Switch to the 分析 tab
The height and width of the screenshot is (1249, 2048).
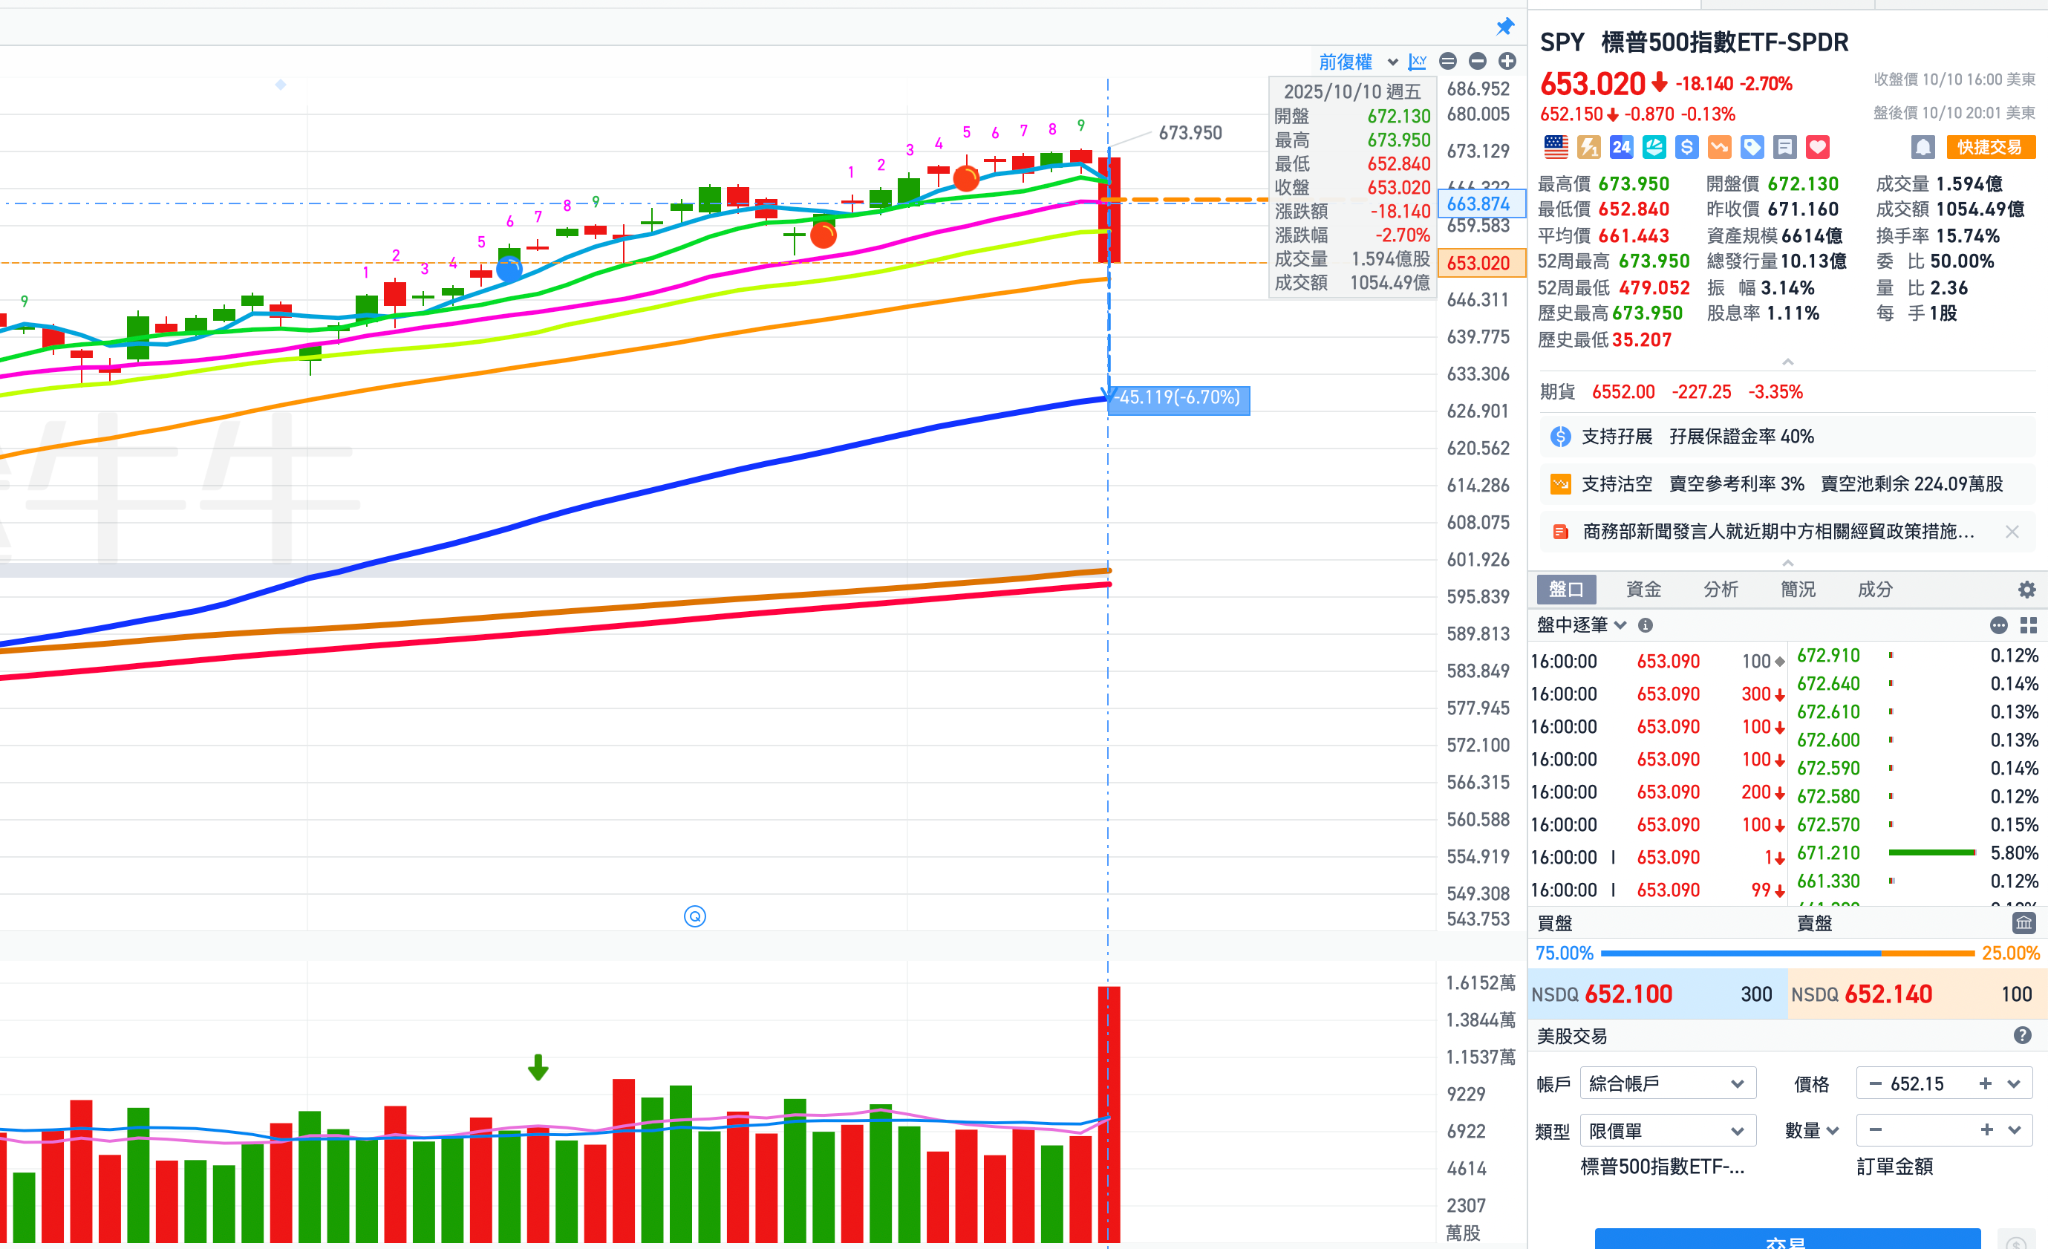(1720, 590)
